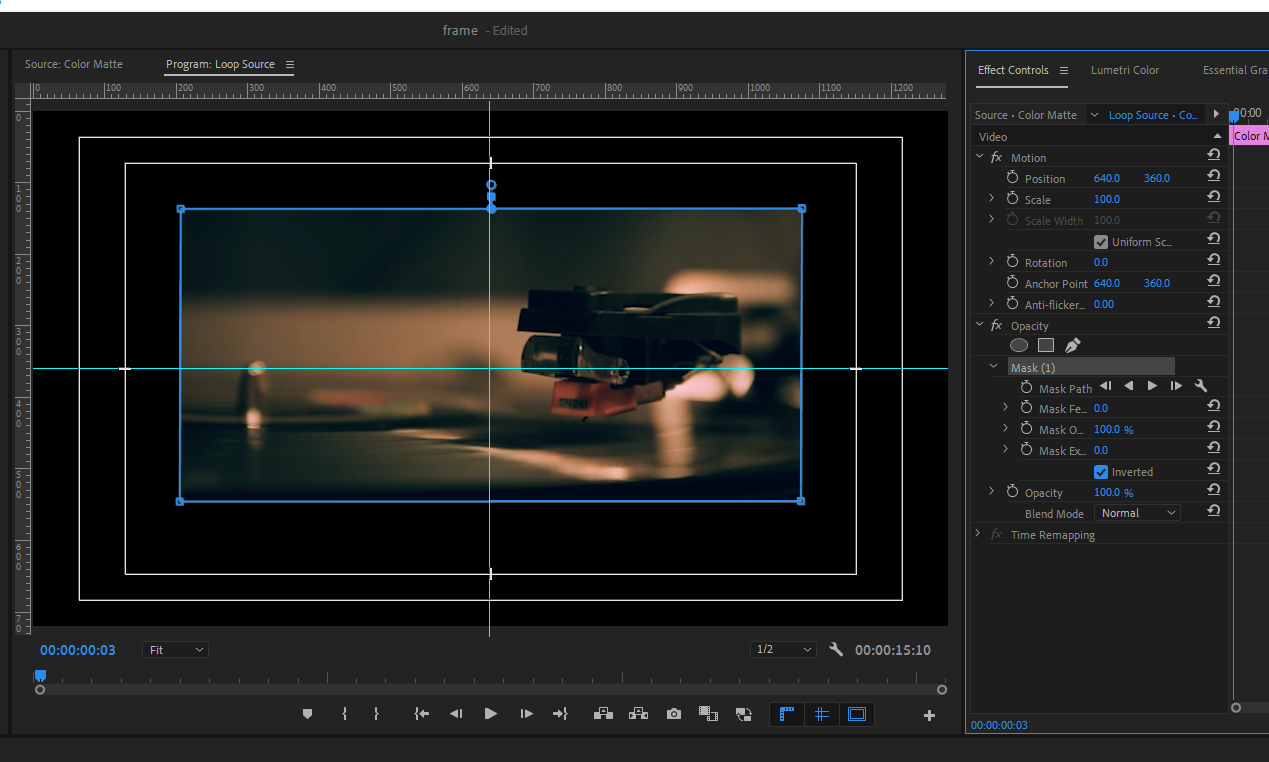Viewport: 1269px width, 762px height.
Task: Open the Fit zoom level dropdown
Action: (175, 650)
